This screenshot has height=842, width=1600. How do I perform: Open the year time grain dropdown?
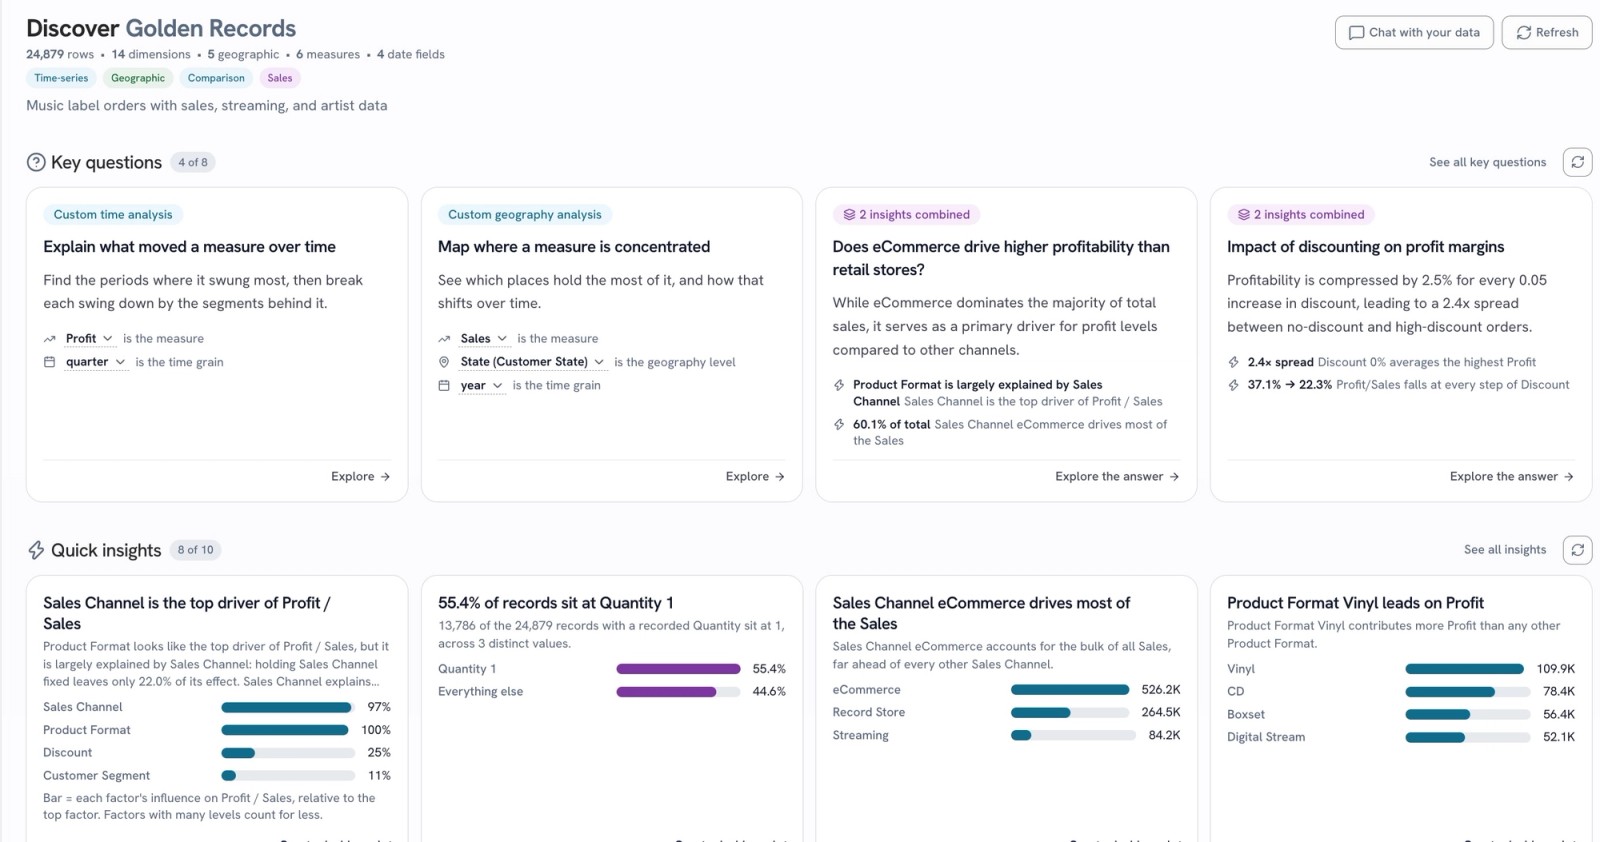tap(481, 385)
